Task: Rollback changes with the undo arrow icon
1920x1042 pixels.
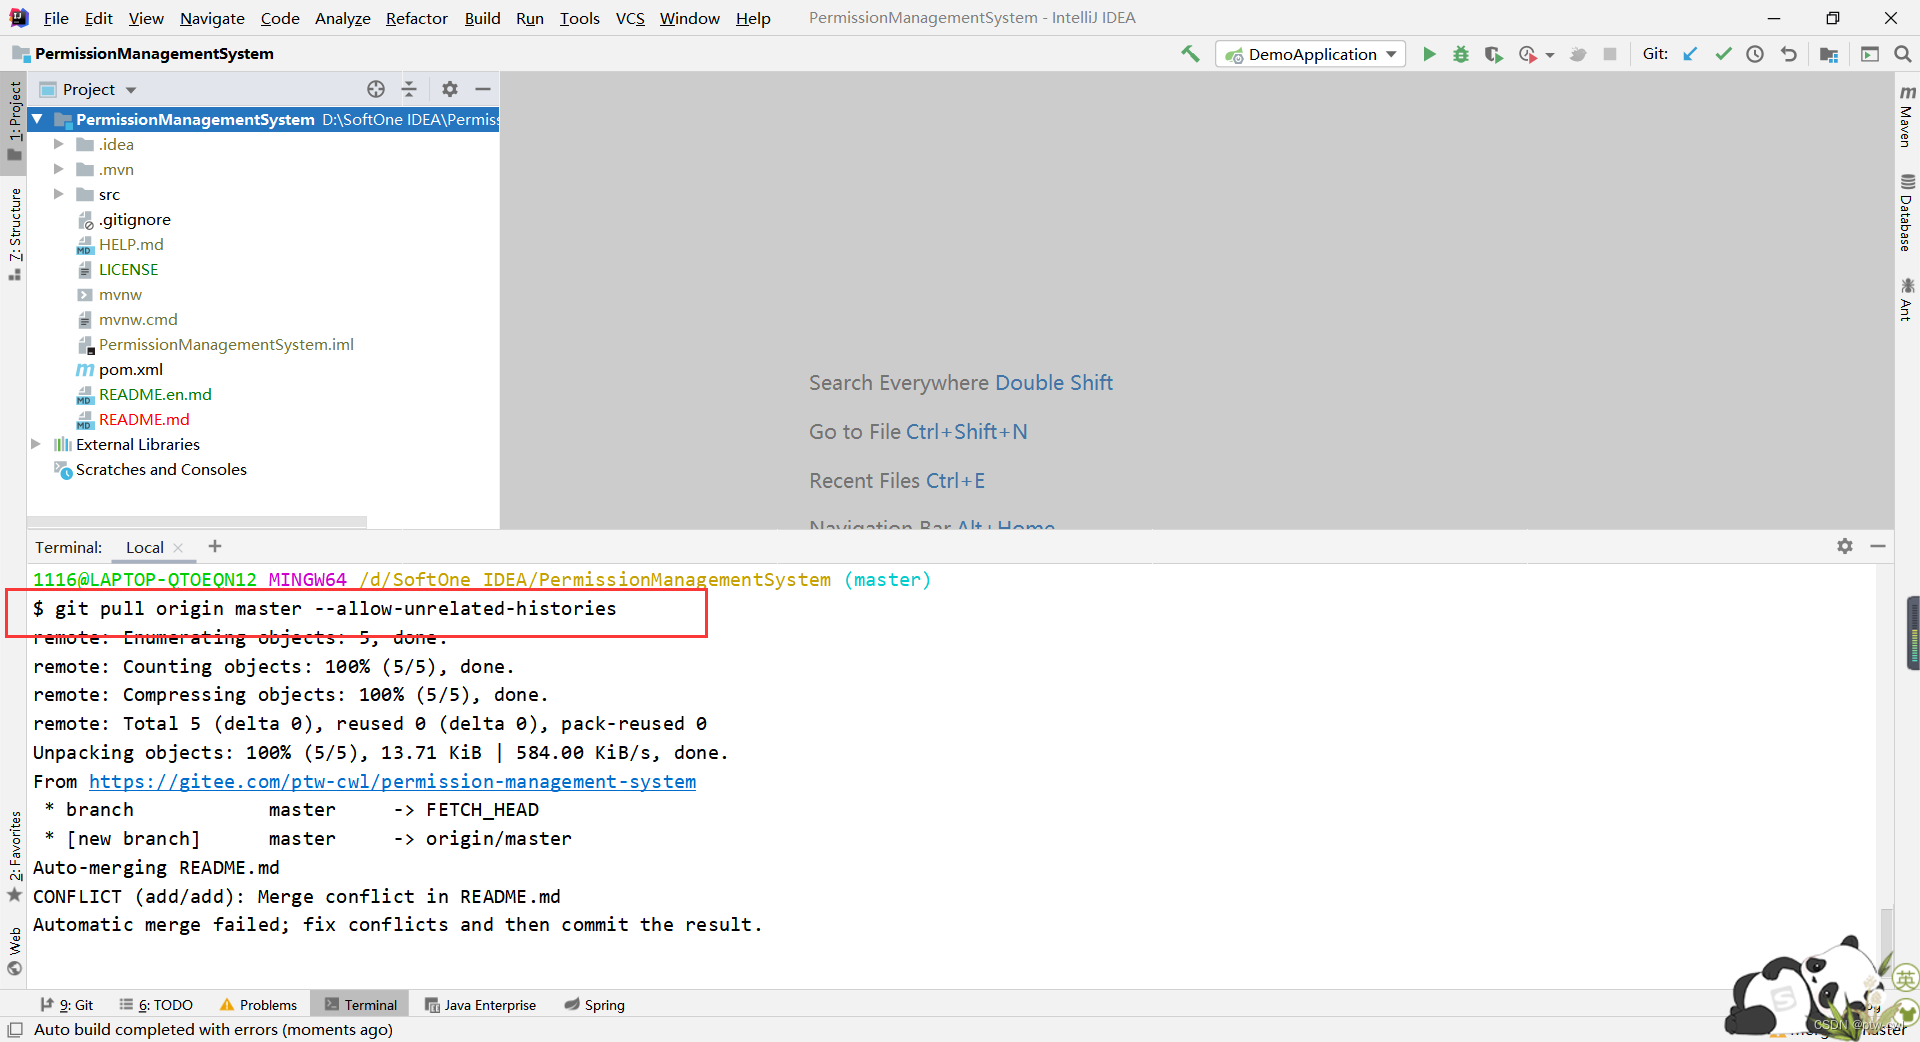Action: coord(1788,54)
